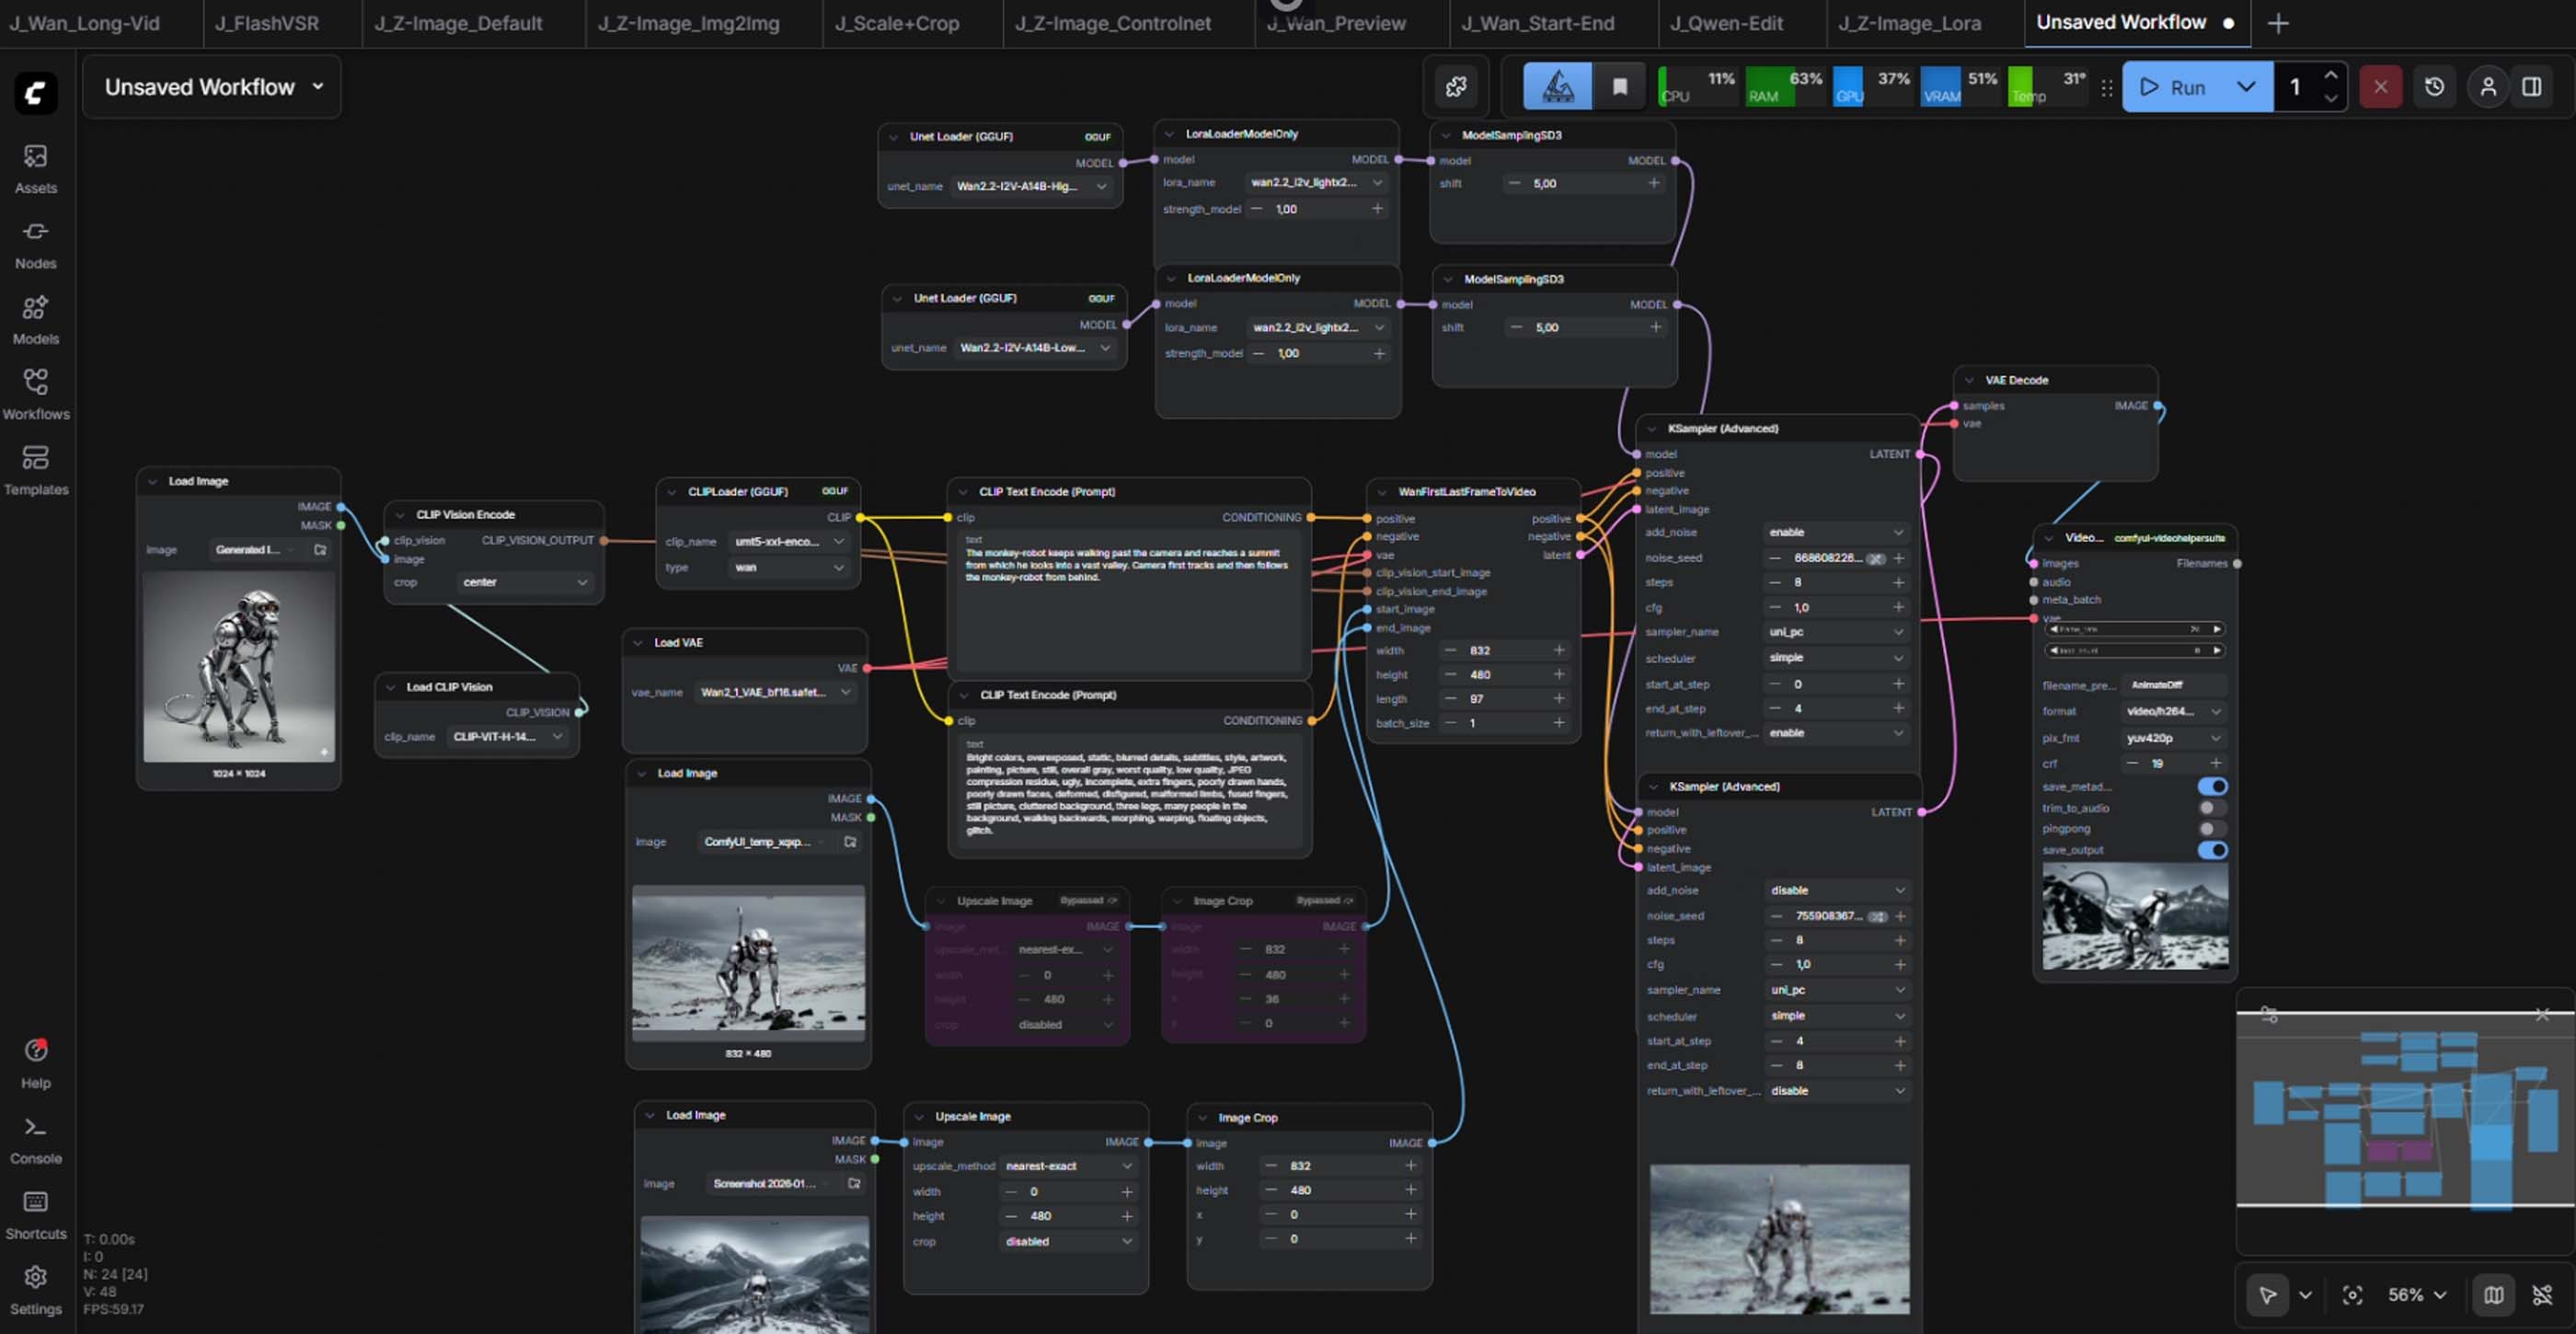Click the red cancel run button
The height and width of the screenshot is (1334, 2576).
coord(2380,87)
